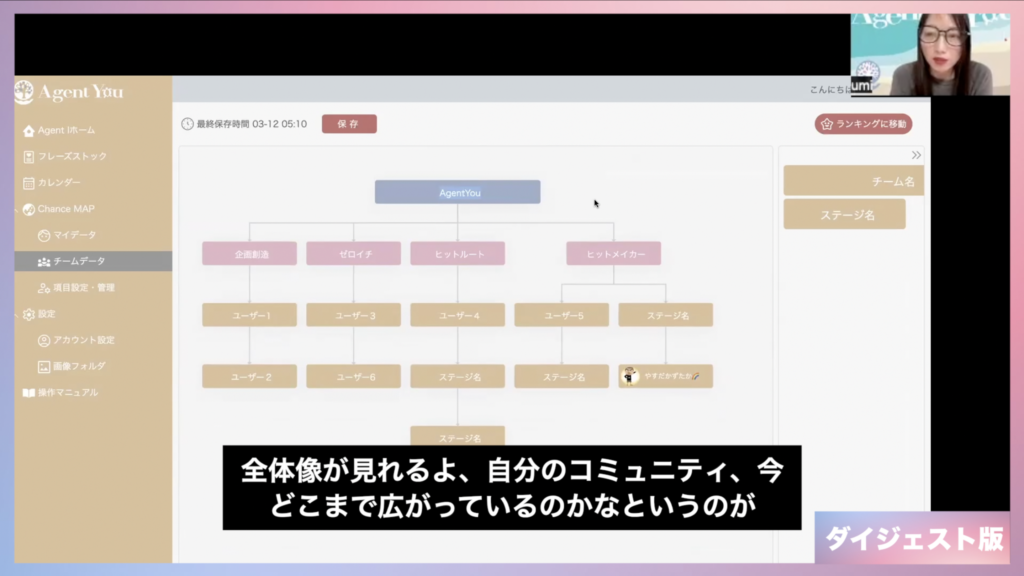Click the avatar thumbnail in user node
Viewport: 1024px width, 576px height.
point(630,376)
